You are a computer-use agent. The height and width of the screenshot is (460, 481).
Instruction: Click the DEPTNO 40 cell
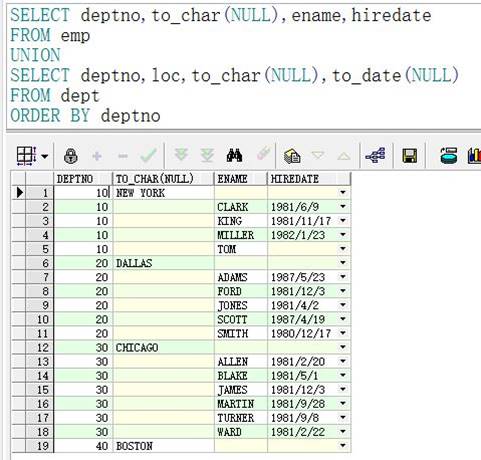pos(83,446)
